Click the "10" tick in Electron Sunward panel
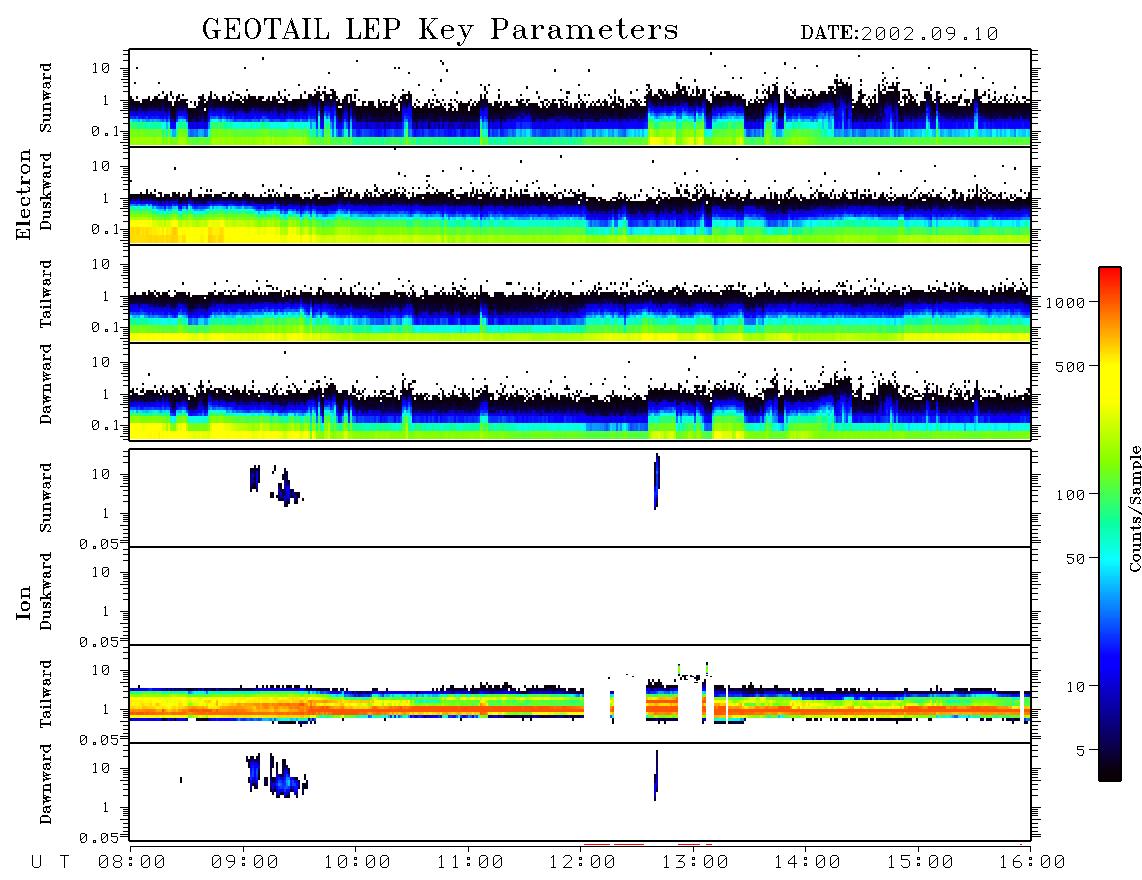1142x880 pixels. click(101, 68)
